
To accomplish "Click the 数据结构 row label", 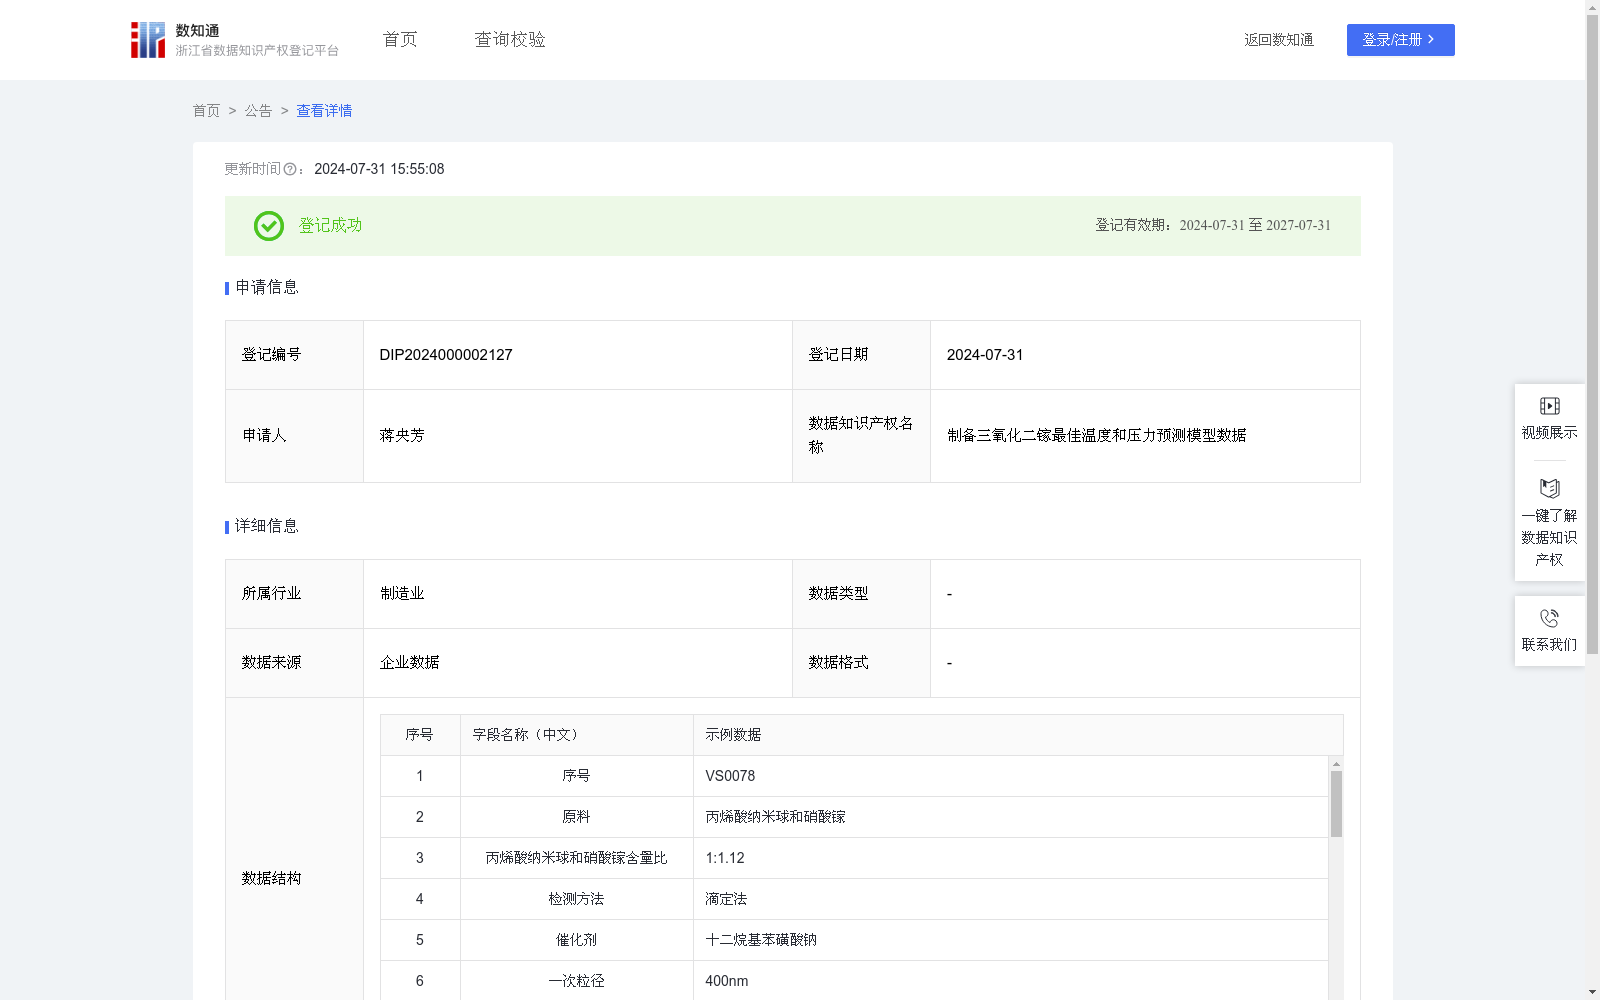I will click(271, 879).
